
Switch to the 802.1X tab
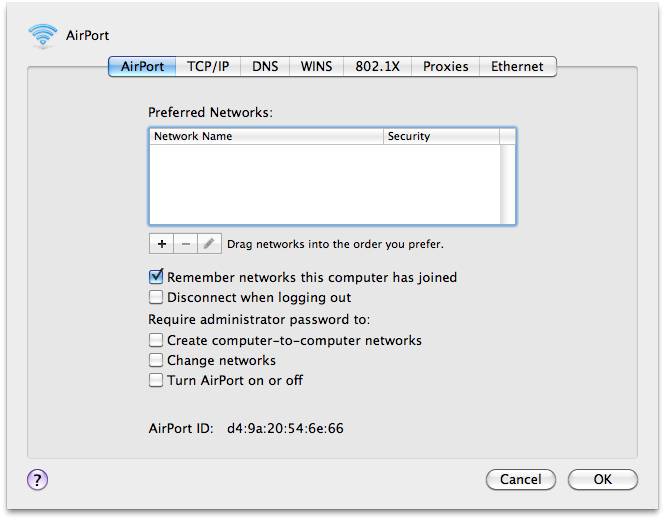377,67
